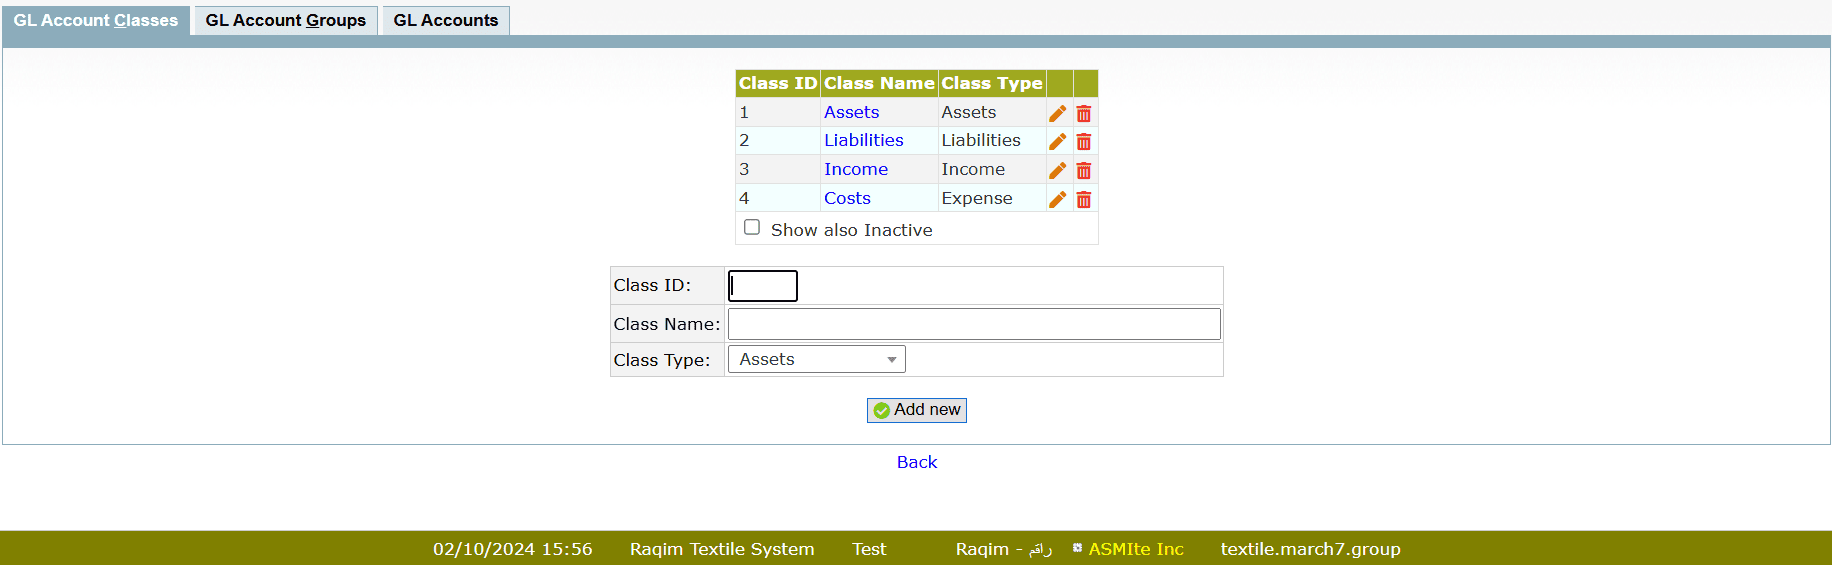Delete the Costs class row

click(1083, 199)
